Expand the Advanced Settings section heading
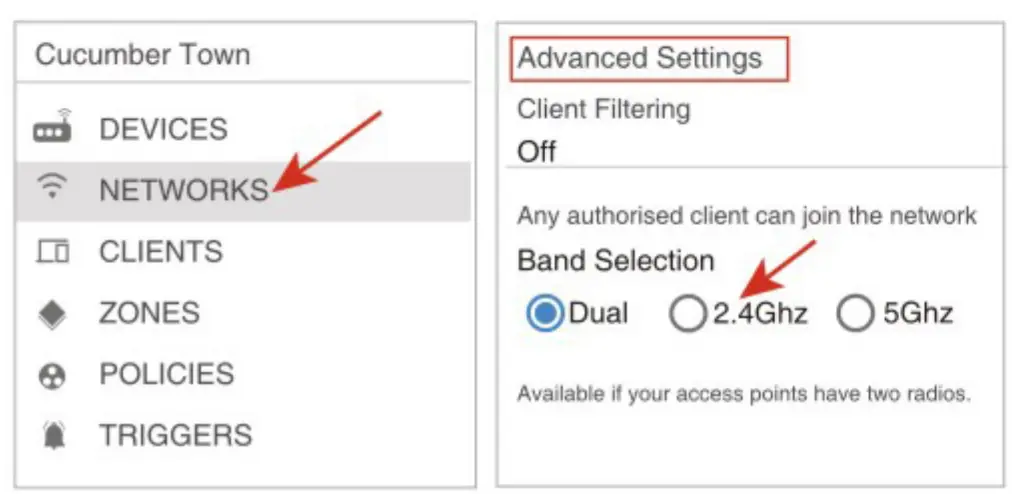1012x494 pixels. [x=640, y=58]
